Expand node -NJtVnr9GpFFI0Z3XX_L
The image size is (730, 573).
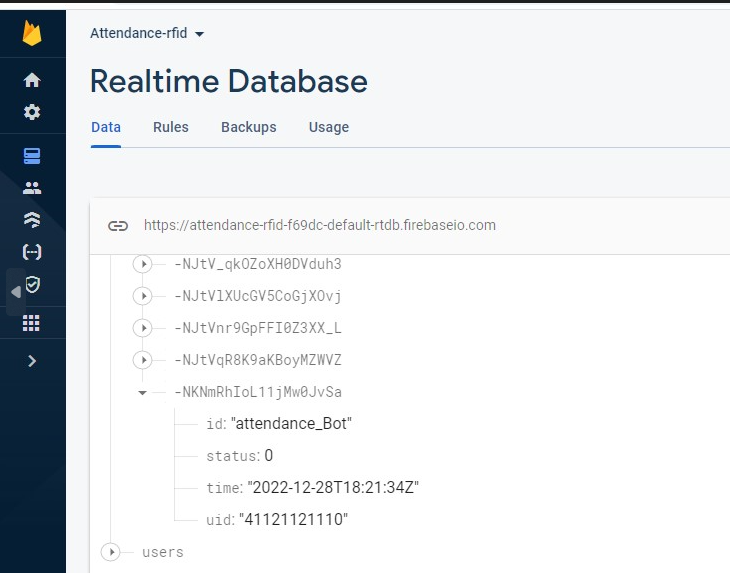[142, 328]
